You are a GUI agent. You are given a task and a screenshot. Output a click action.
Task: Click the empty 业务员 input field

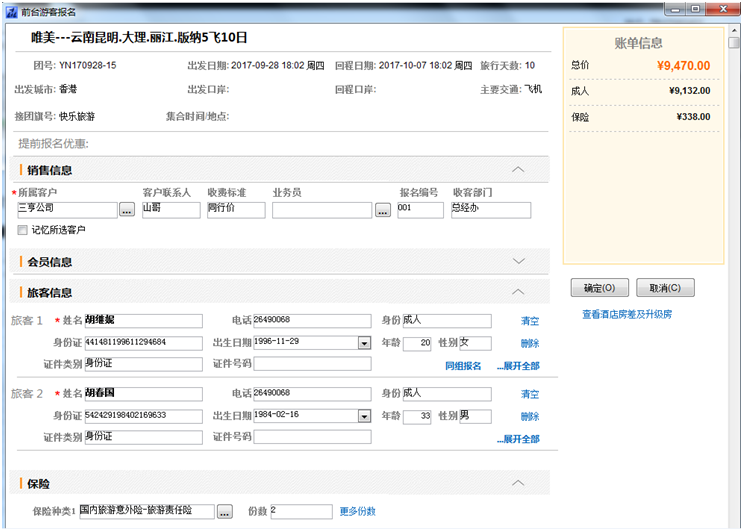click(322, 210)
